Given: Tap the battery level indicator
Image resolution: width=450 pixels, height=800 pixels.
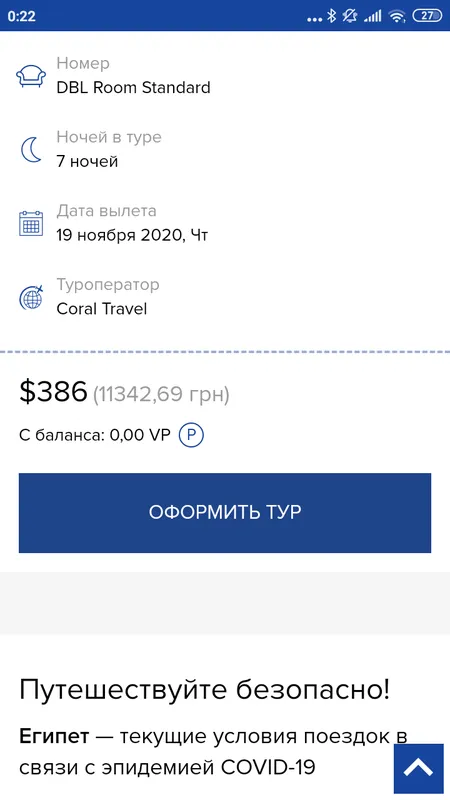Looking at the screenshot, I should coord(427,16).
